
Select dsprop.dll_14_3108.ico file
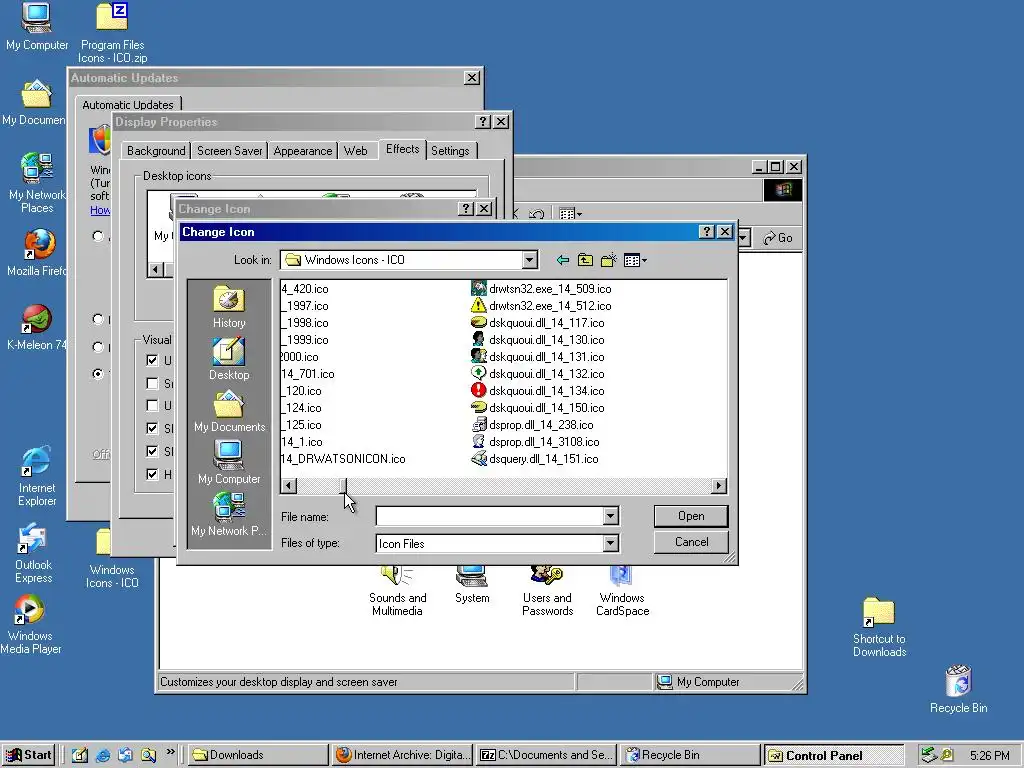pyautogui.click(x=536, y=441)
